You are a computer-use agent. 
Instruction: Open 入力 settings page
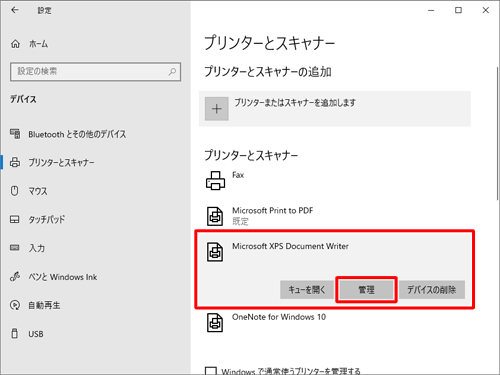(37, 248)
